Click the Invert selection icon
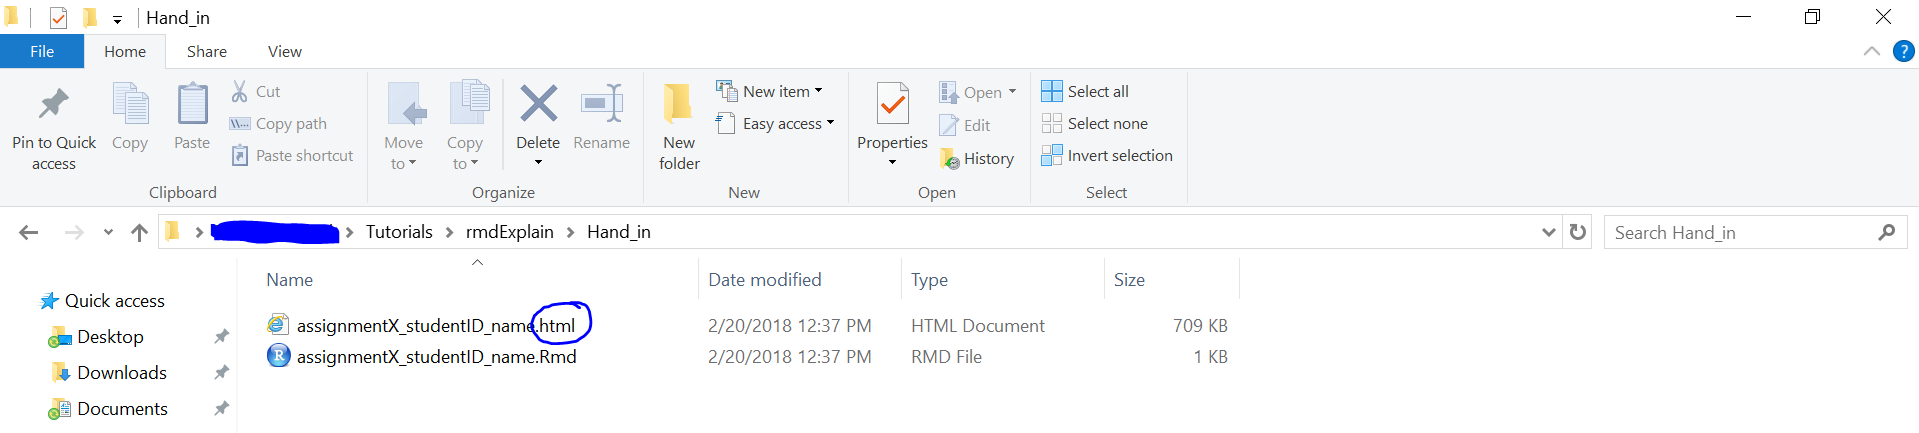The height and width of the screenshot is (433, 1919). tap(1052, 155)
